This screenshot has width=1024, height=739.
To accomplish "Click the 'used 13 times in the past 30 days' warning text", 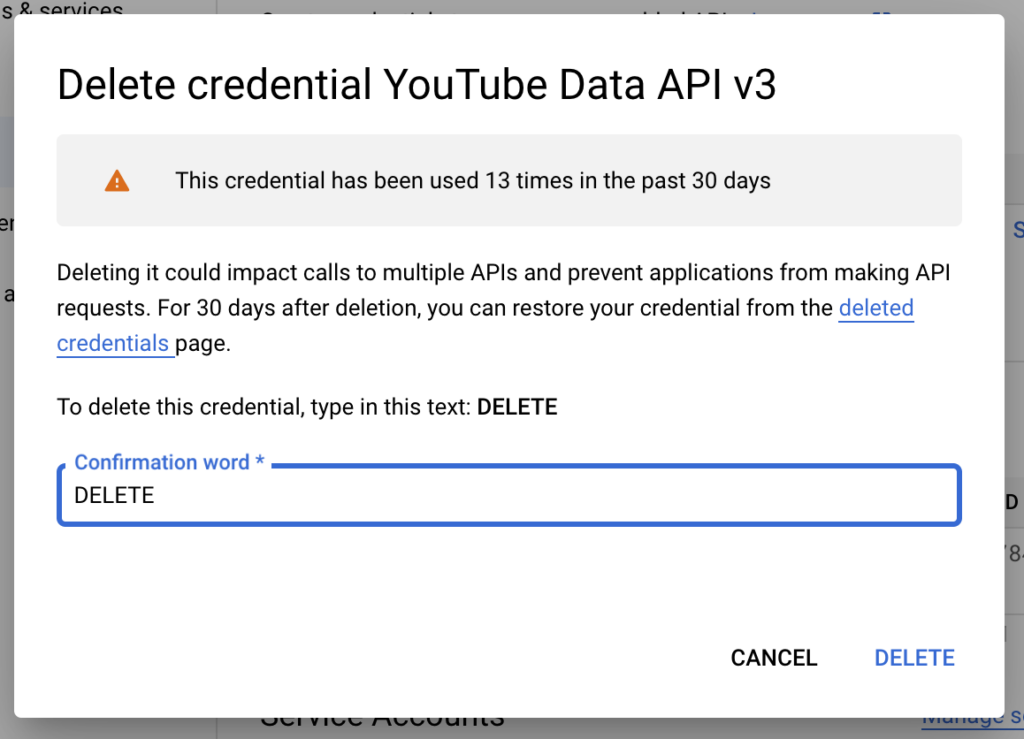I will [473, 180].
